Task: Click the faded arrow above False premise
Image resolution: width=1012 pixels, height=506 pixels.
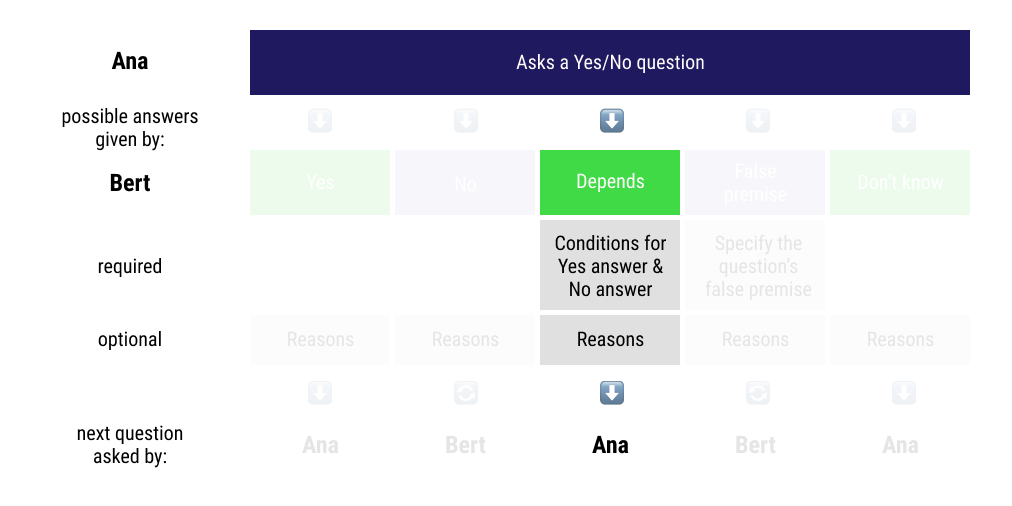Action: tap(757, 121)
